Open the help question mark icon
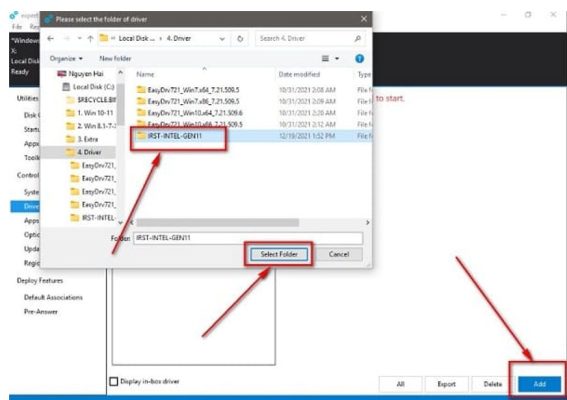Image resolution: width=567 pixels, height=400 pixels. (x=359, y=59)
